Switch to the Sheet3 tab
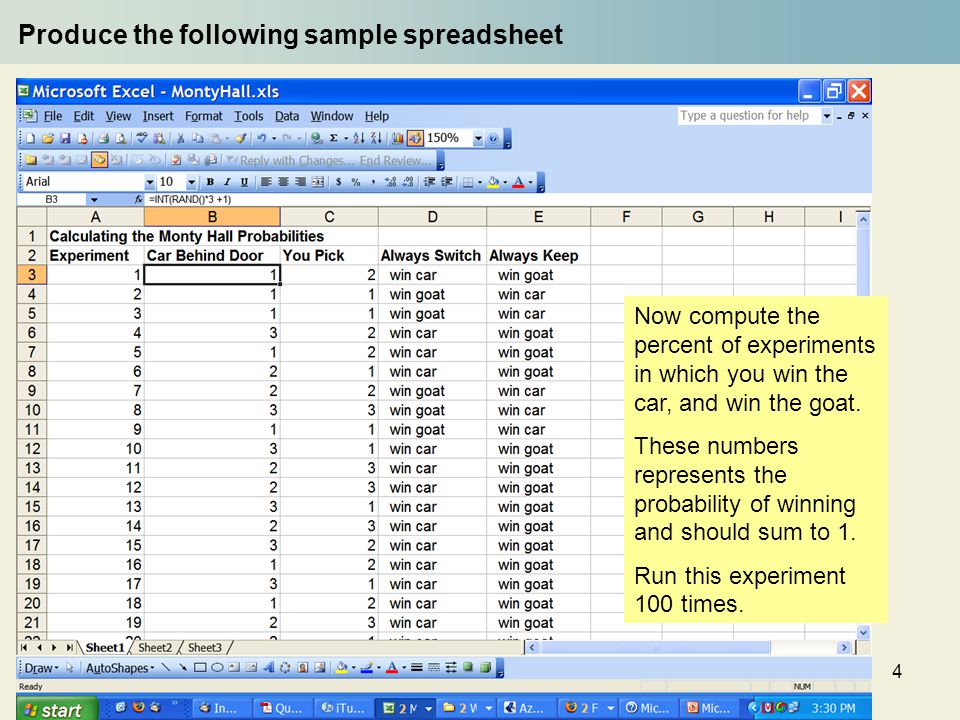Screen dimensions: 960x720 click(204, 647)
